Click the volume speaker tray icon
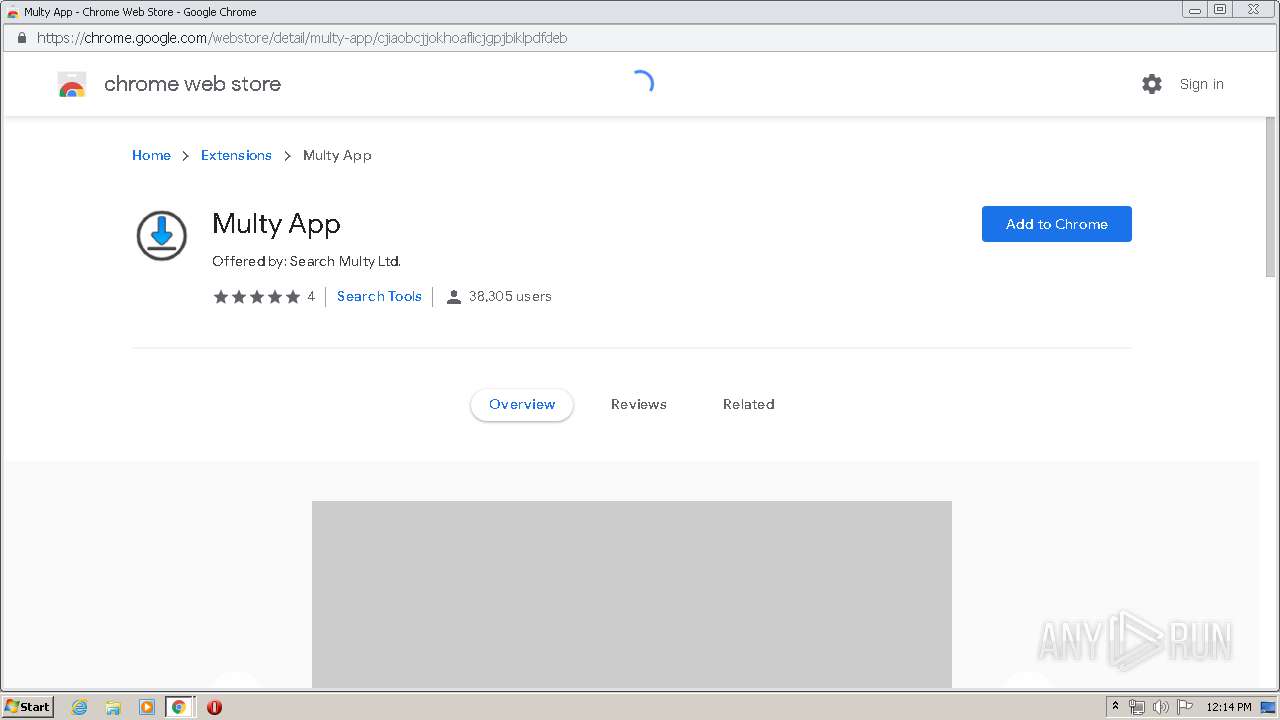This screenshot has height=720, width=1280. pyautogui.click(x=1160, y=707)
